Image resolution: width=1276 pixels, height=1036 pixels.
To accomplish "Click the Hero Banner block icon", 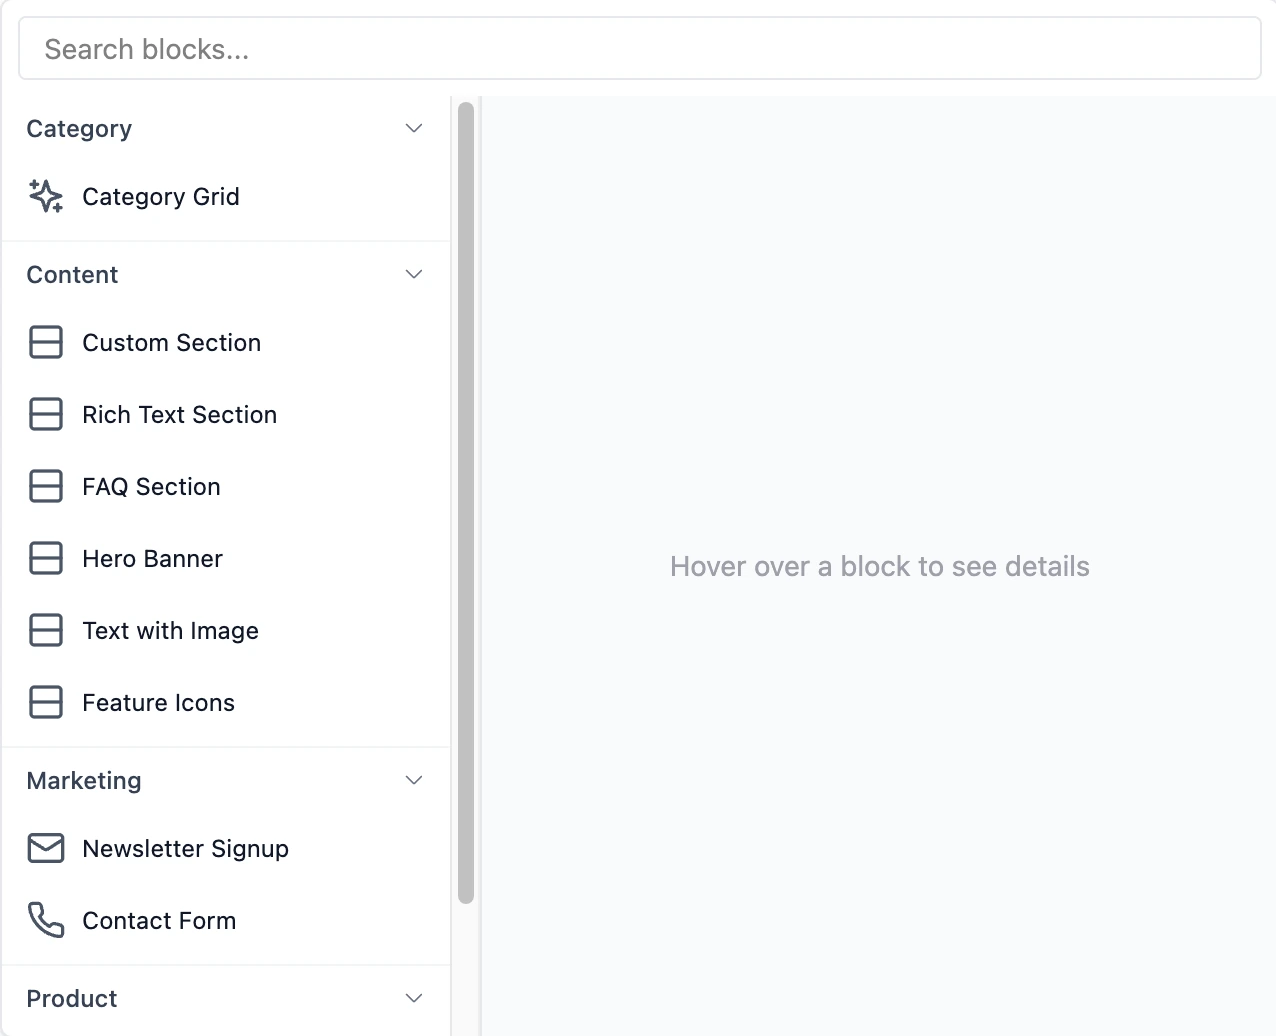I will point(45,558).
